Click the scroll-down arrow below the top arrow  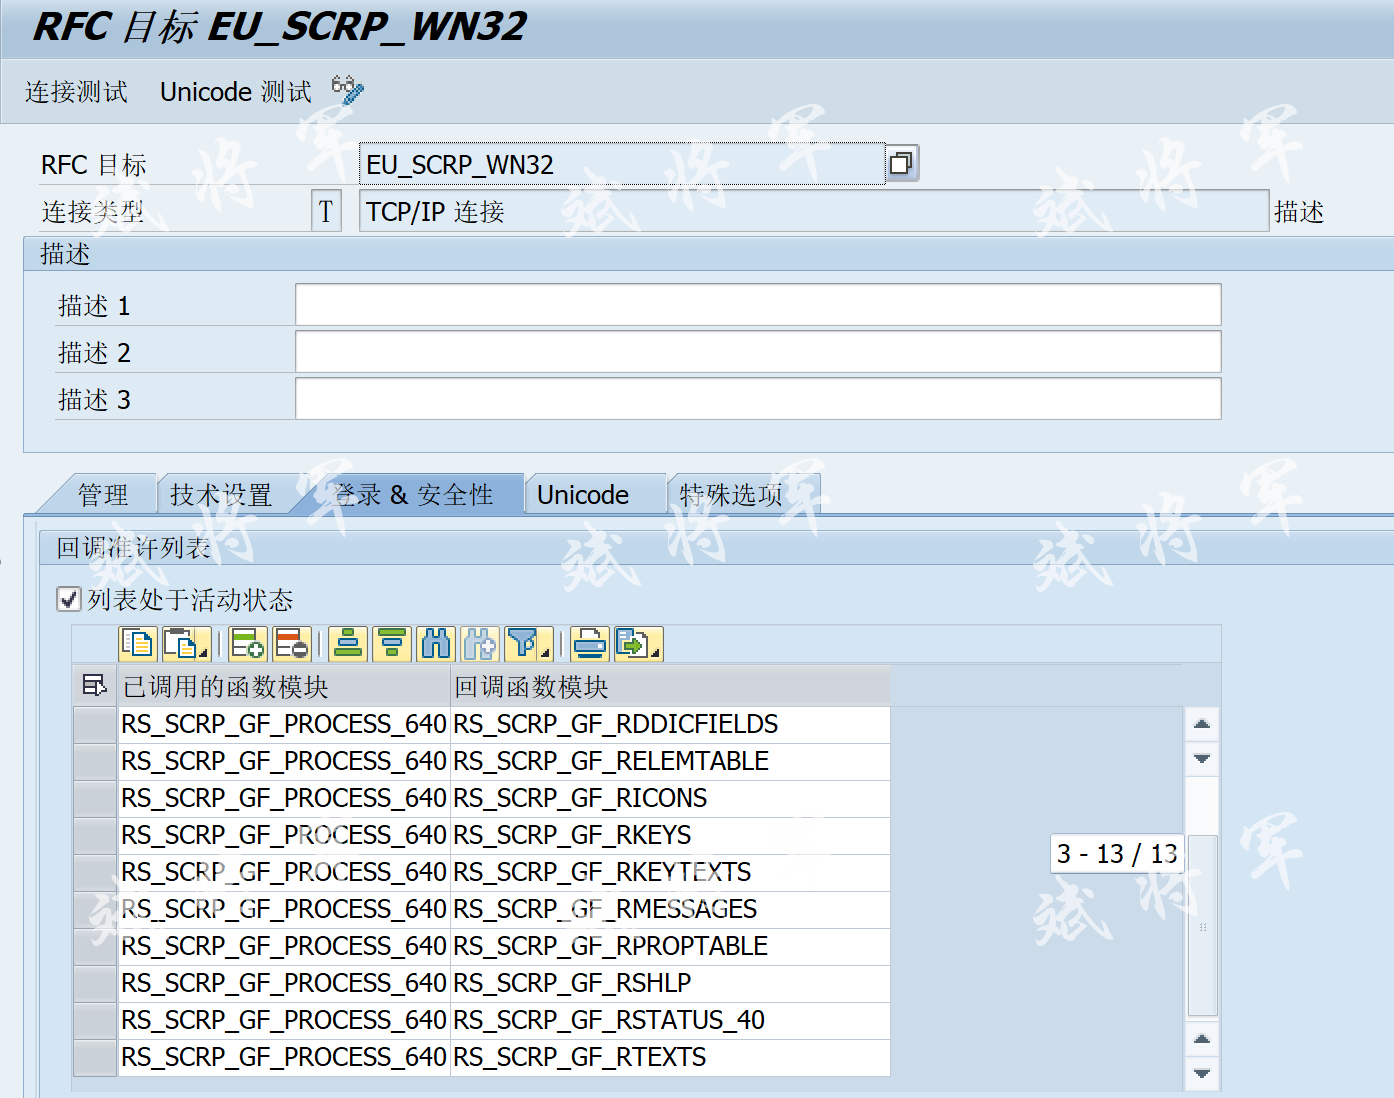tap(1202, 759)
